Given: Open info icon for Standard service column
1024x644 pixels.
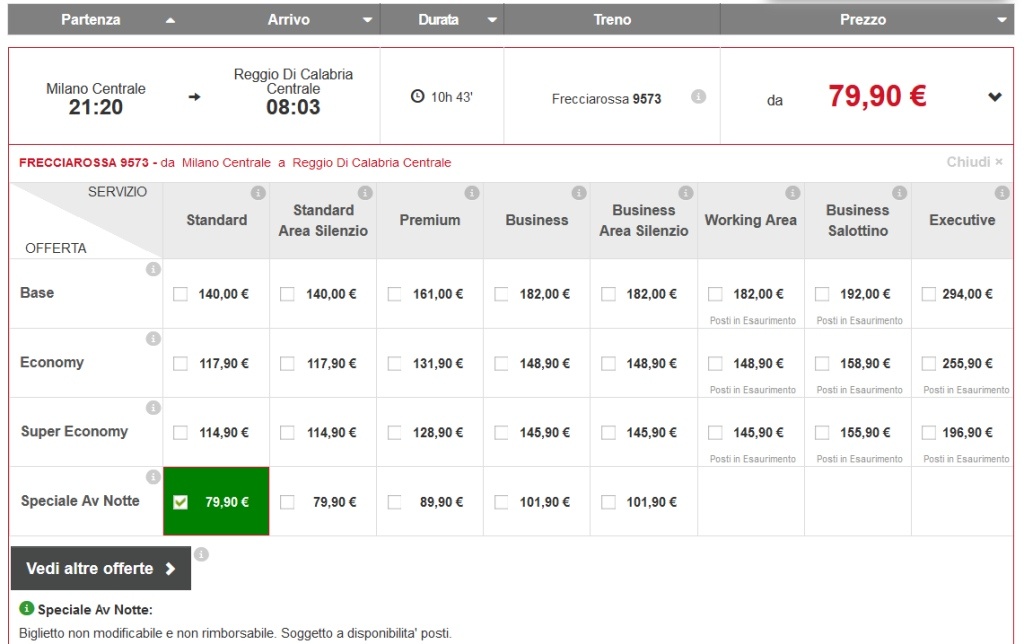Looking at the screenshot, I should [258, 193].
